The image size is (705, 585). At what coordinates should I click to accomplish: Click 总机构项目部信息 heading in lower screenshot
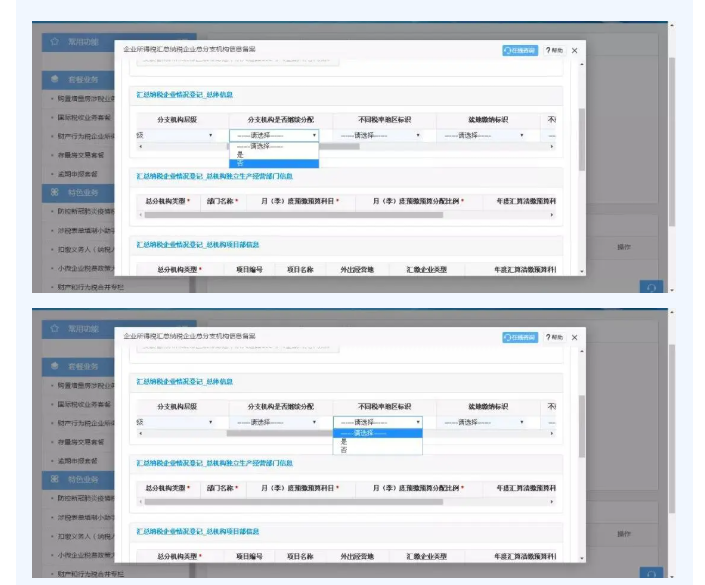point(197,531)
